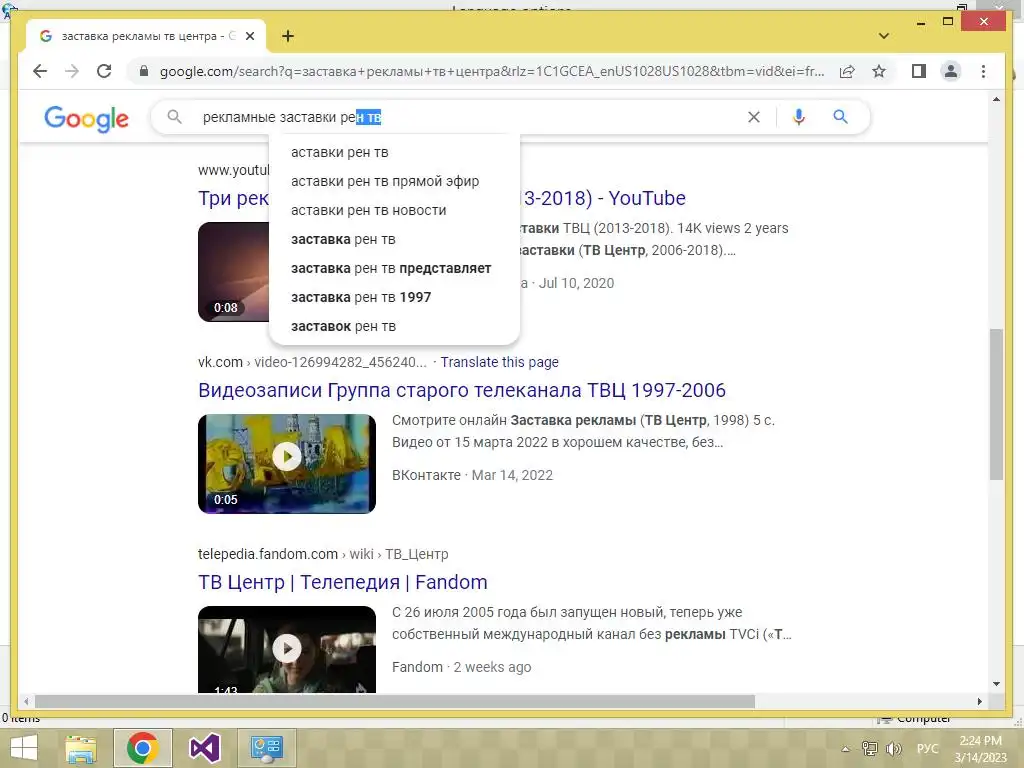Select suggestion заставок рен тв
This screenshot has height=768, width=1024.
[x=394, y=326]
